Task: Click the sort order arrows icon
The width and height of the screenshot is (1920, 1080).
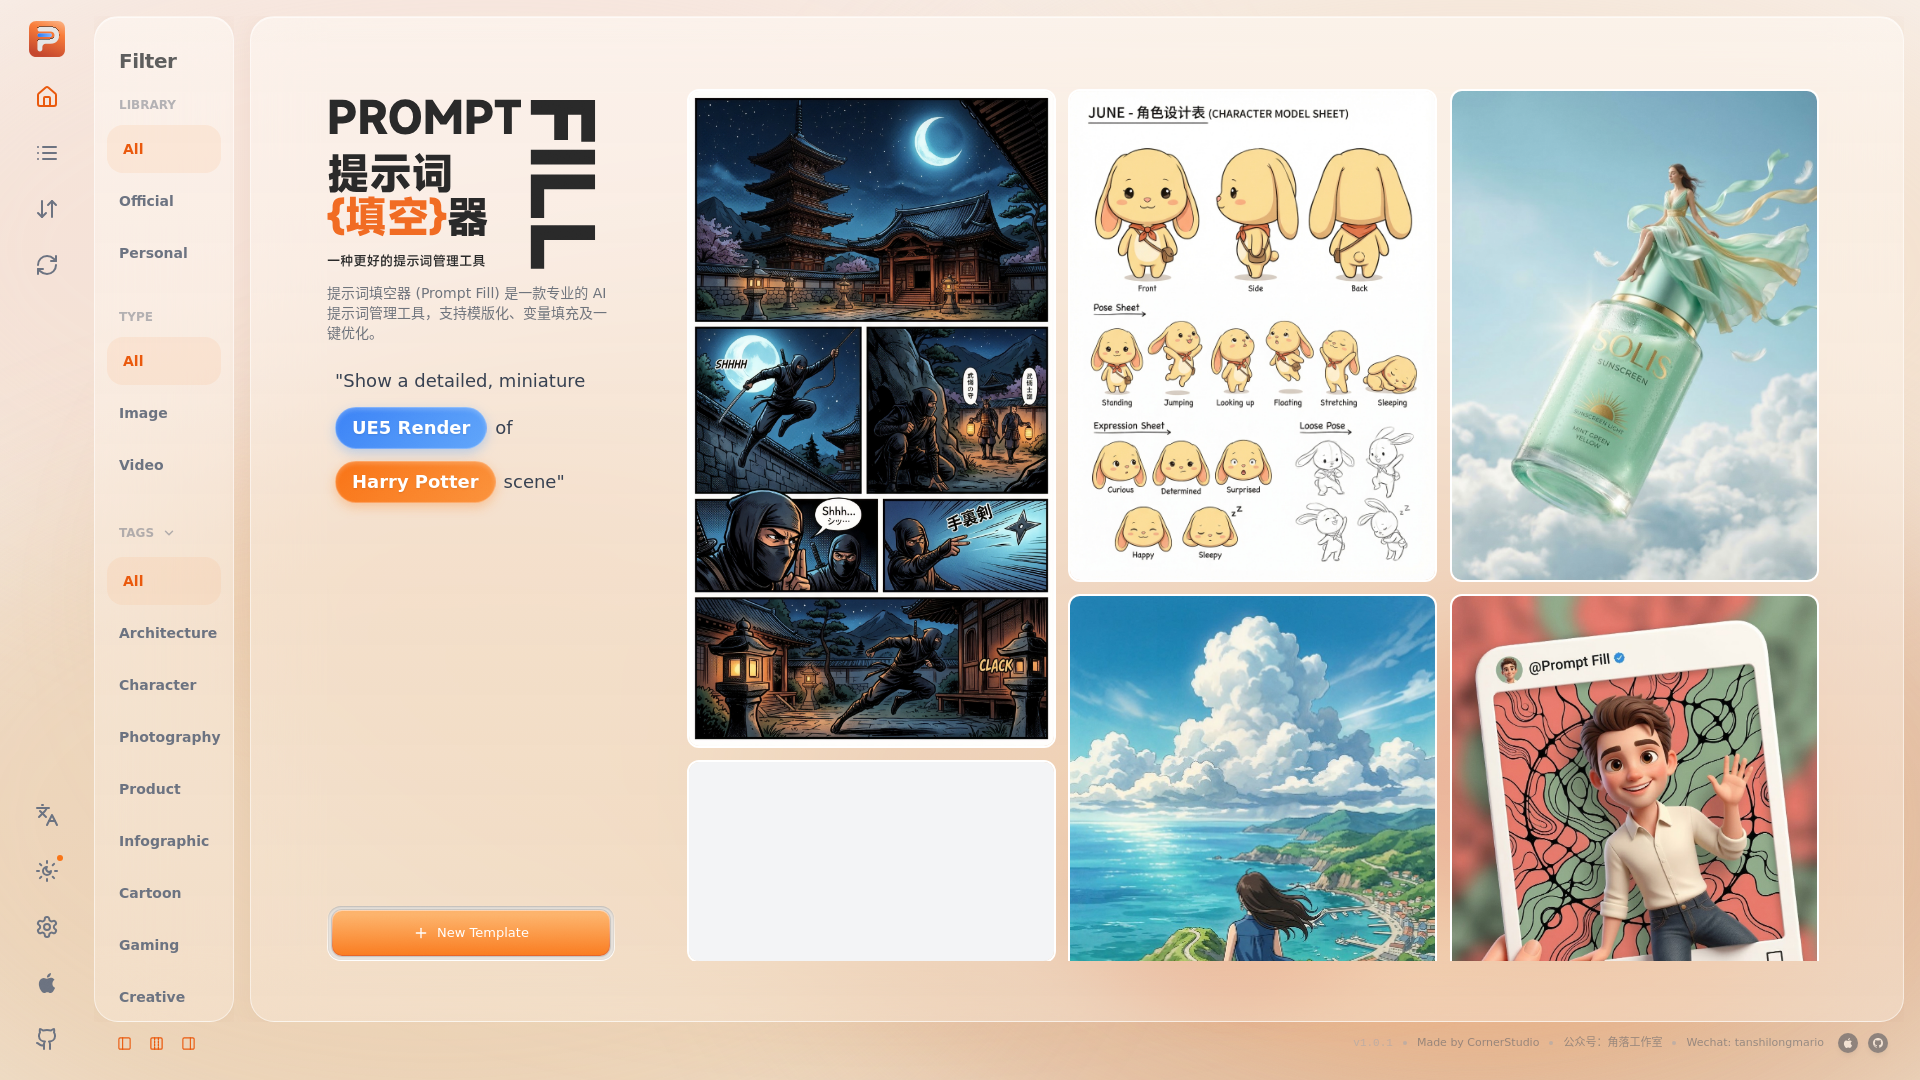Action: [x=47, y=209]
